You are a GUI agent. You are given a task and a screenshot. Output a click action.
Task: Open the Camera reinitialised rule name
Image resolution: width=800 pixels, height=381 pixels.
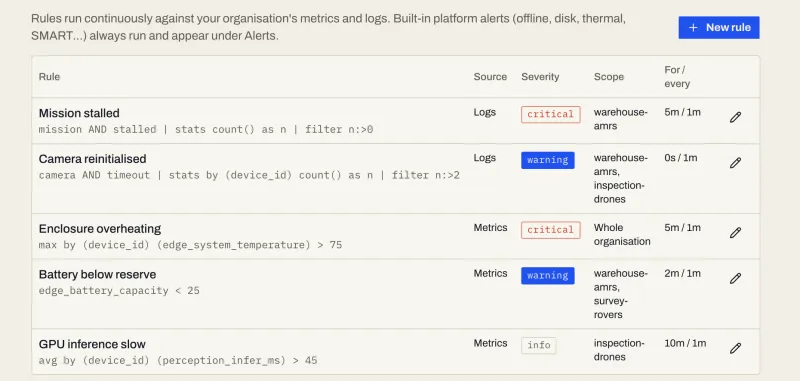pyautogui.click(x=92, y=159)
